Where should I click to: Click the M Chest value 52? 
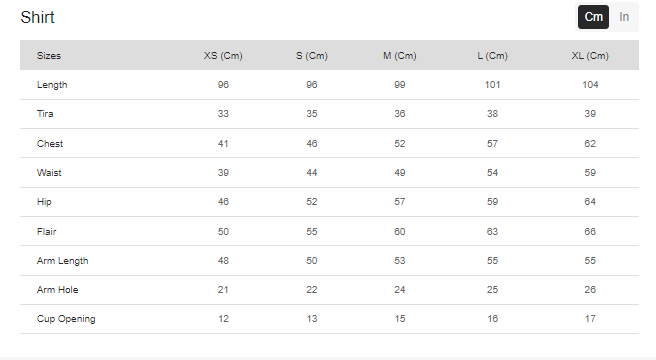tap(400, 144)
